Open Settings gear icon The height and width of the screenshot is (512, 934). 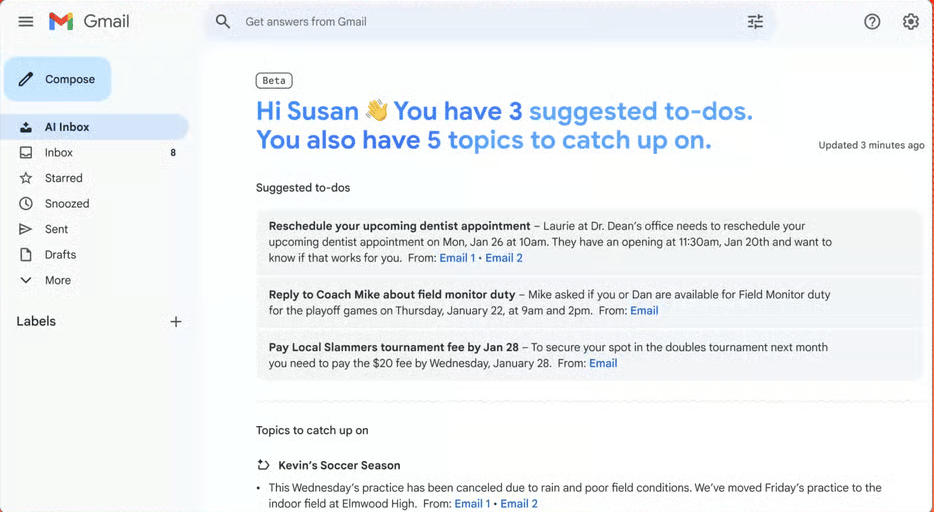(910, 22)
